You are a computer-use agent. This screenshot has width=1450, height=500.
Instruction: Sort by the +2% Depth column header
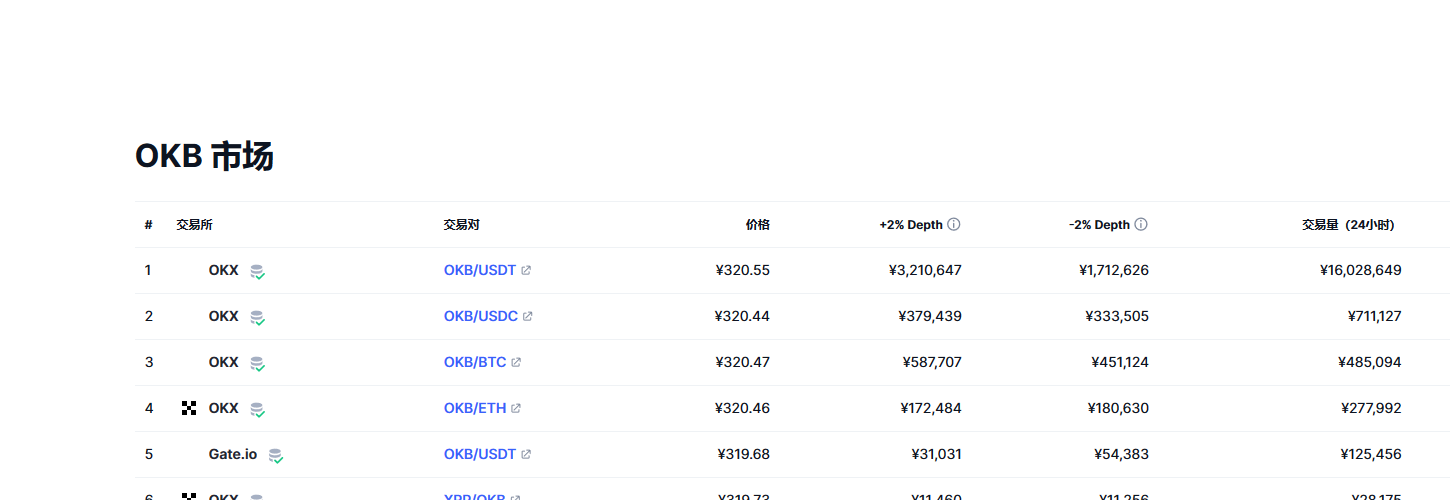click(911, 225)
